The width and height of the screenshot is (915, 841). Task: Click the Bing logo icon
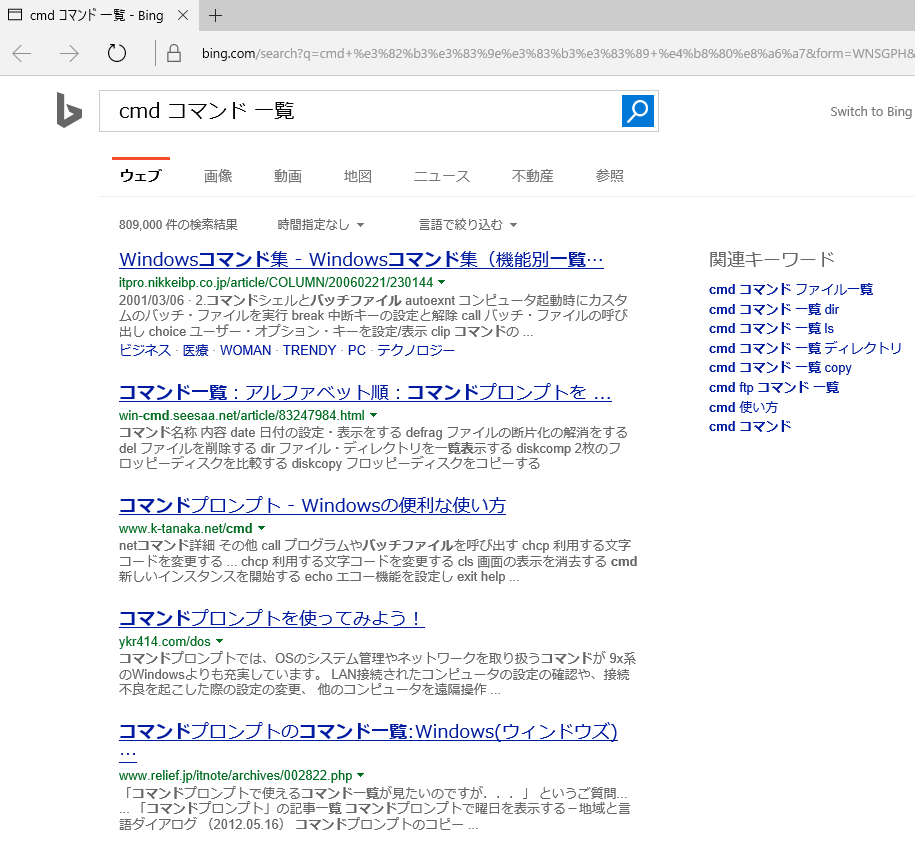tap(69, 110)
